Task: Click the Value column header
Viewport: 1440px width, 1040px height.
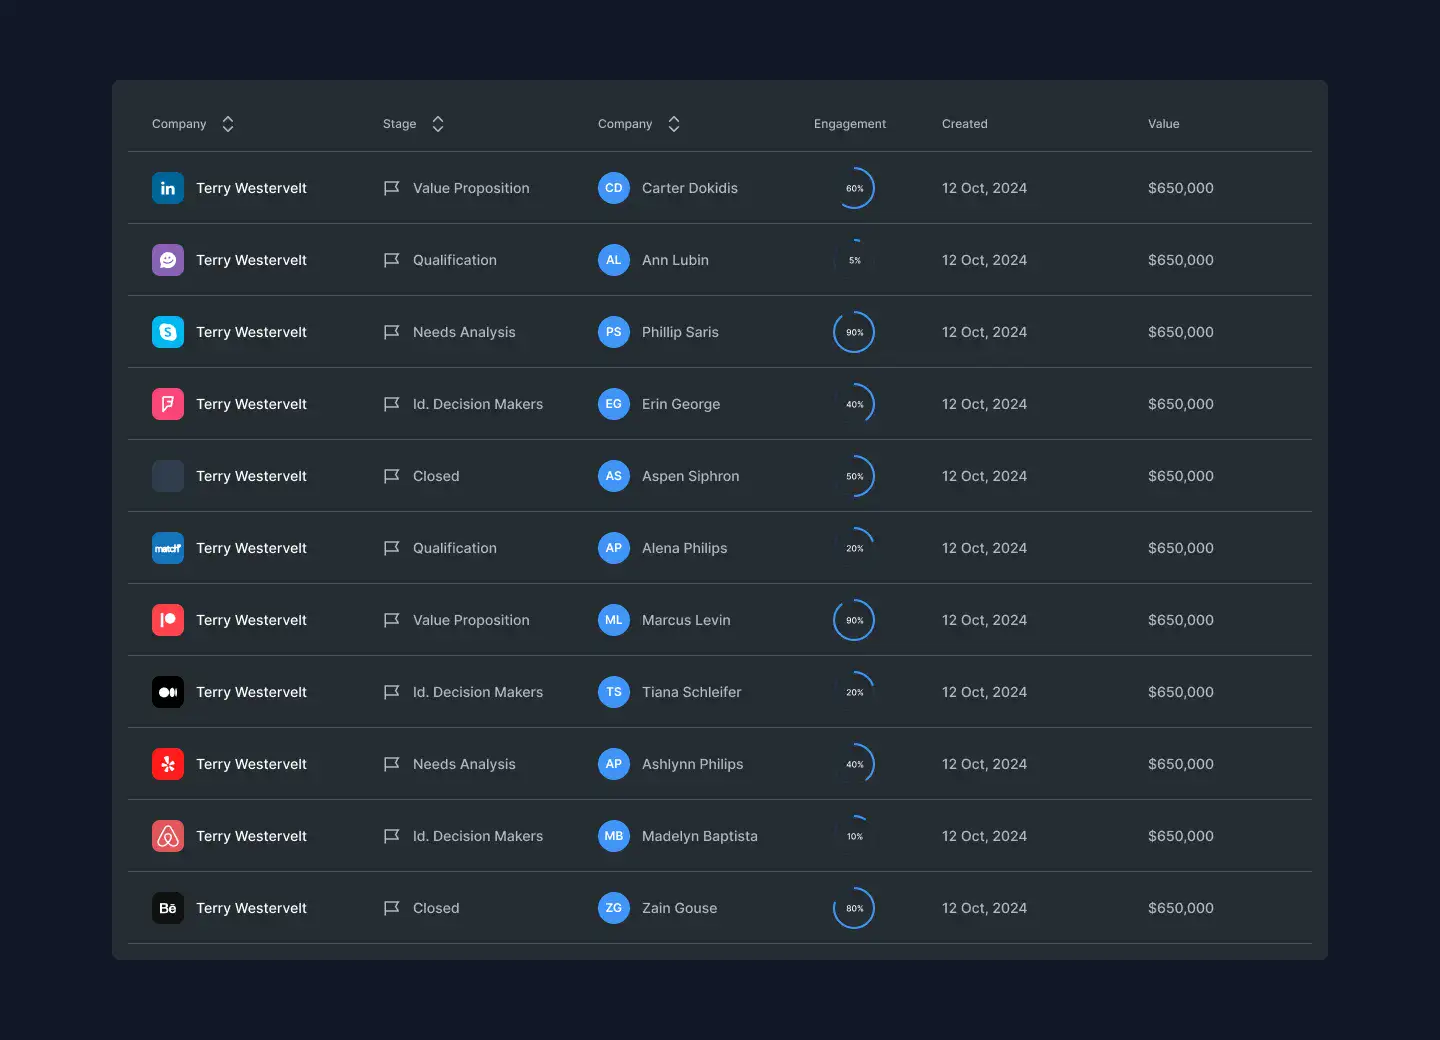Action: [x=1164, y=124]
